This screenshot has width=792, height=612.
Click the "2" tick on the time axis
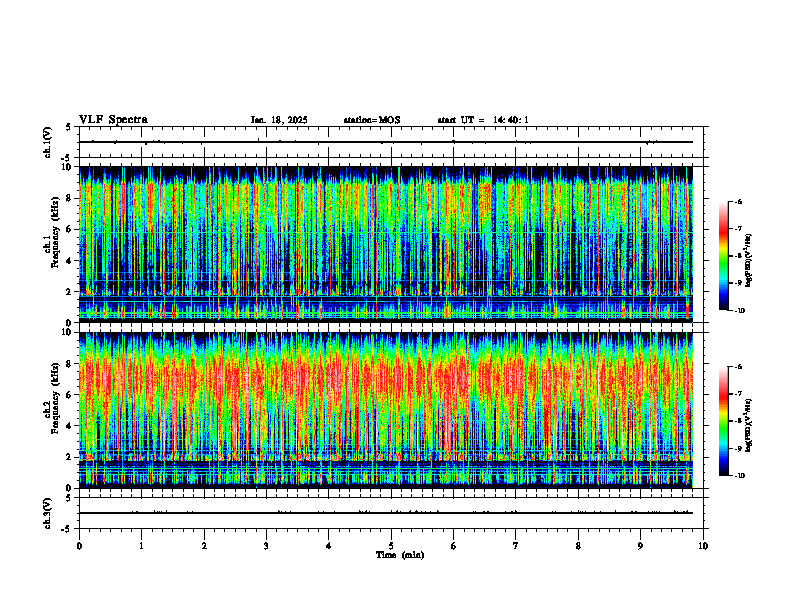coord(204,546)
